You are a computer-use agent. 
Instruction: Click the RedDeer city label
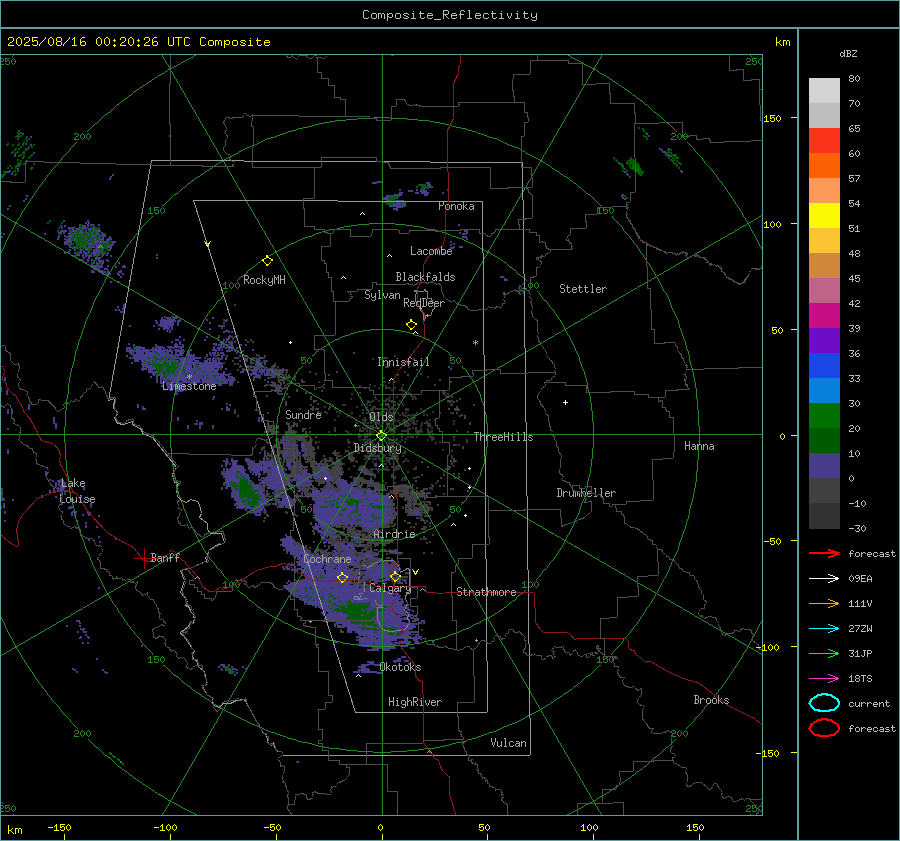(424, 303)
